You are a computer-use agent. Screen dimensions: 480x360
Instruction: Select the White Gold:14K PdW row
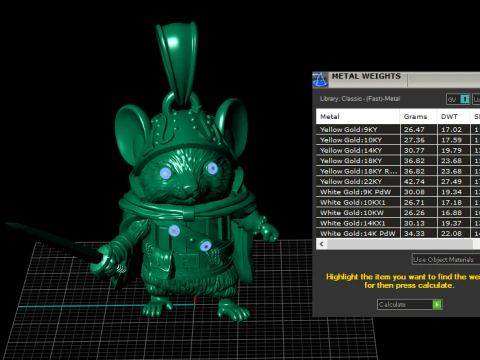(x=398, y=233)
